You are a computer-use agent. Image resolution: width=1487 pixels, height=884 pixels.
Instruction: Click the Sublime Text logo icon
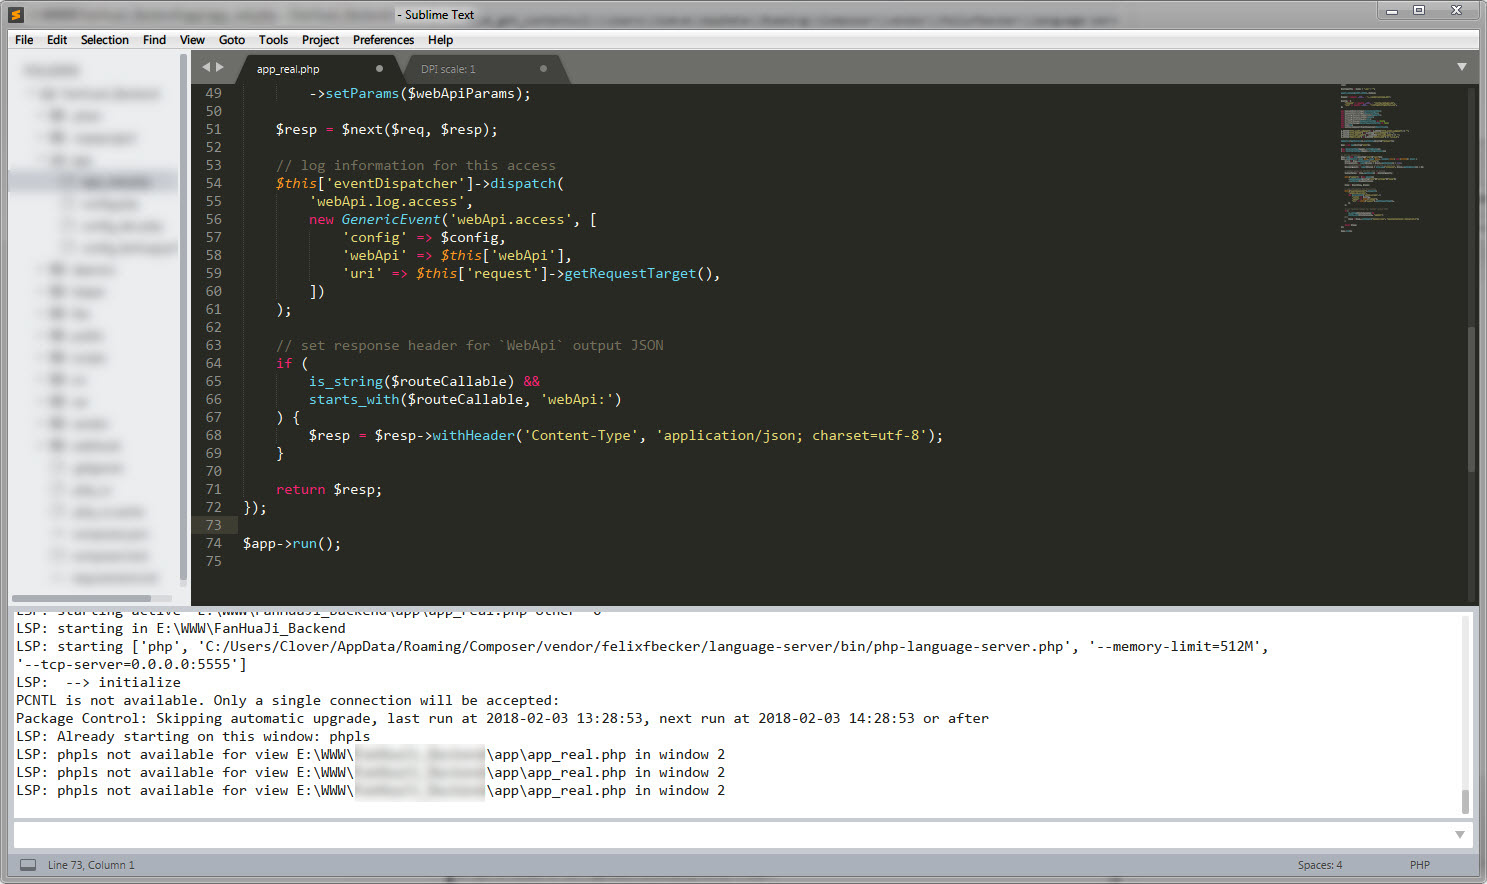coord(16,14)
